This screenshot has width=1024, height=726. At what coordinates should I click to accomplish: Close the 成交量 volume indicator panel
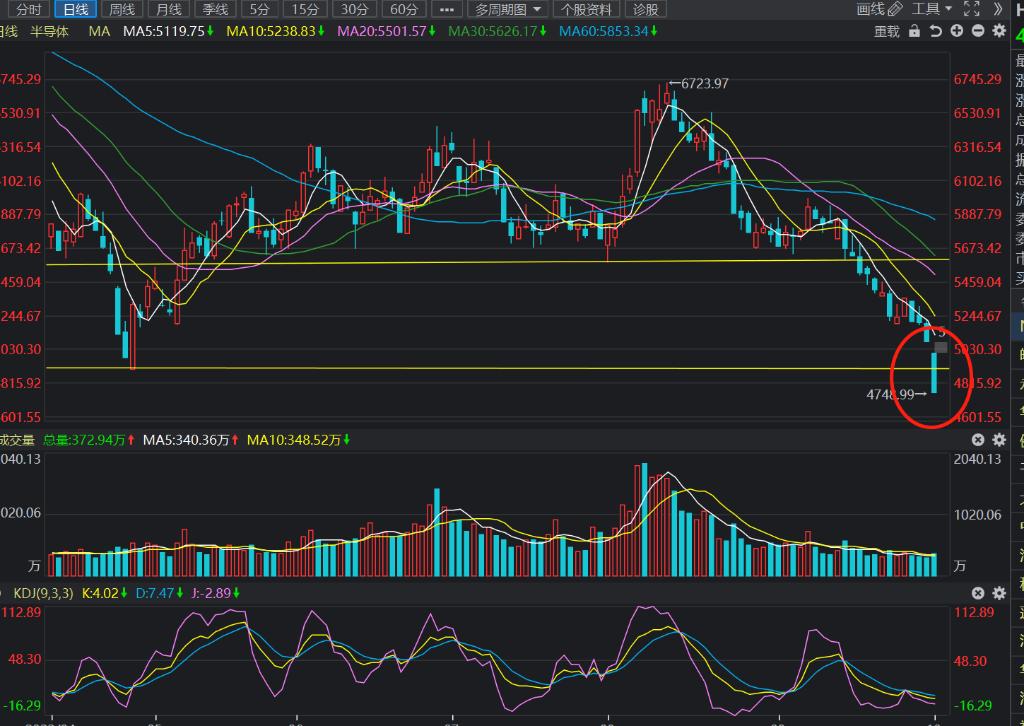pyautogui.click(x=978, y=440)
